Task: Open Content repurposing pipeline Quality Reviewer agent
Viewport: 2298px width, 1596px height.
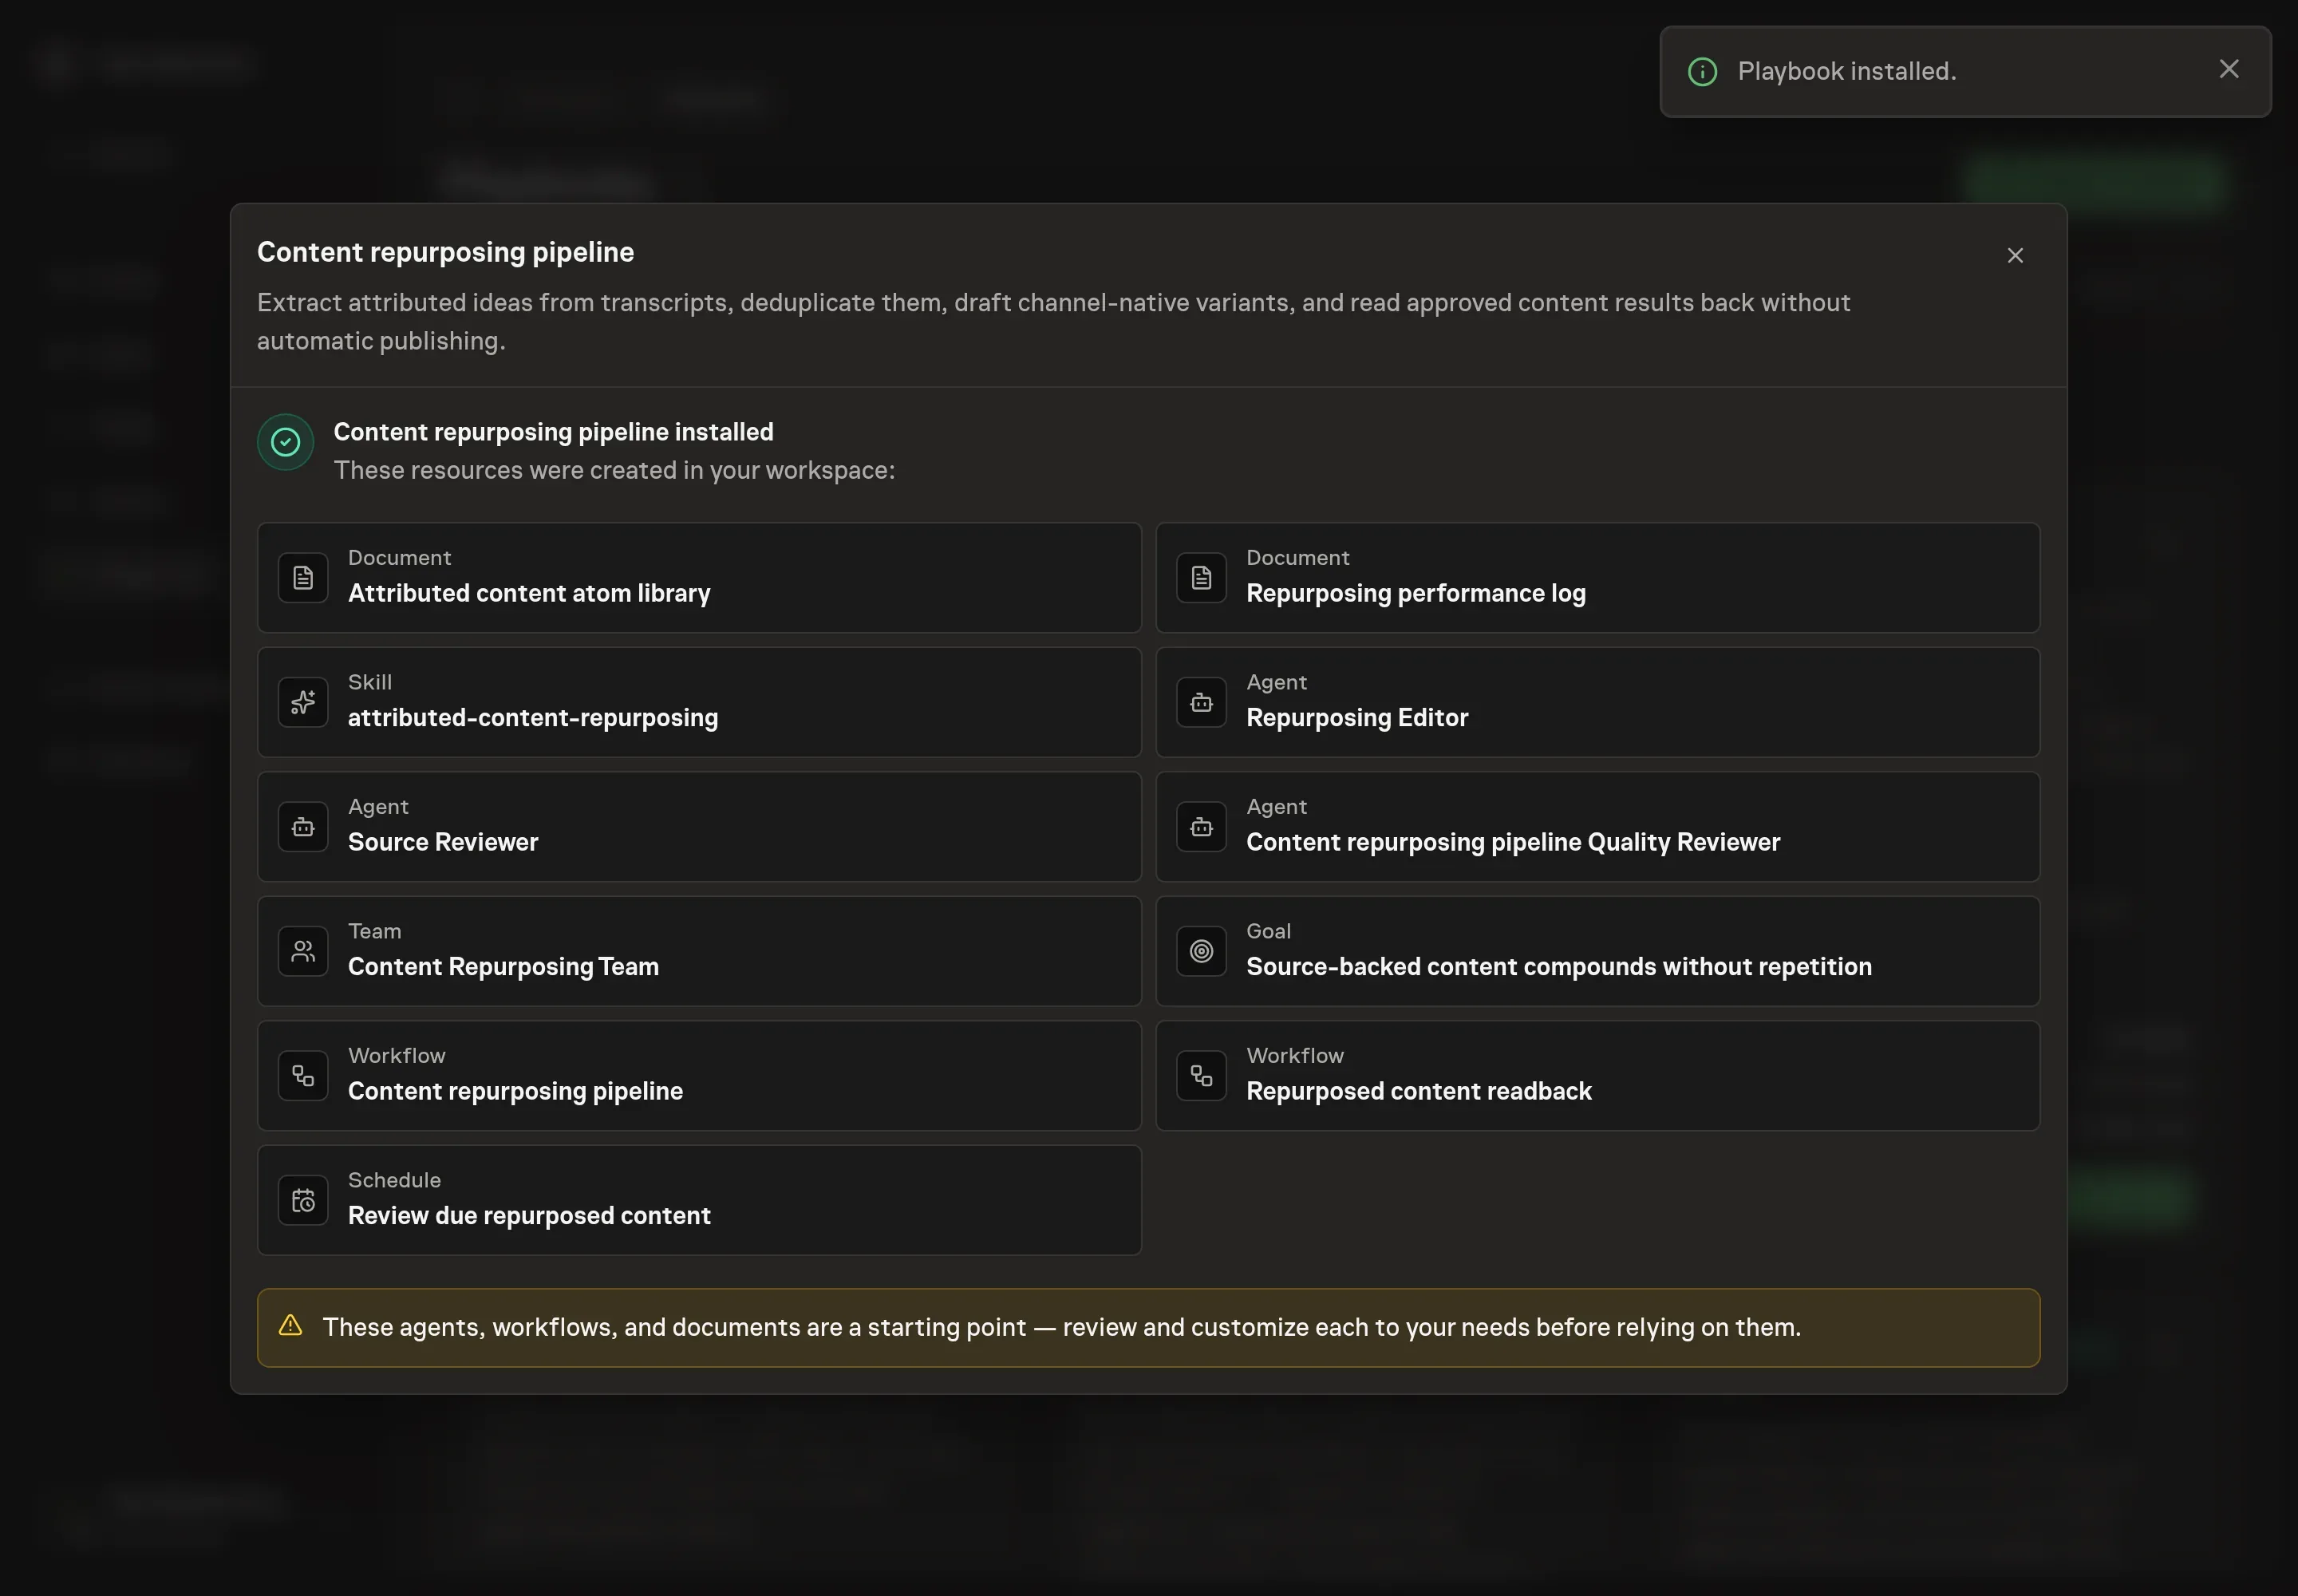Action: [x=1597, y=827]
